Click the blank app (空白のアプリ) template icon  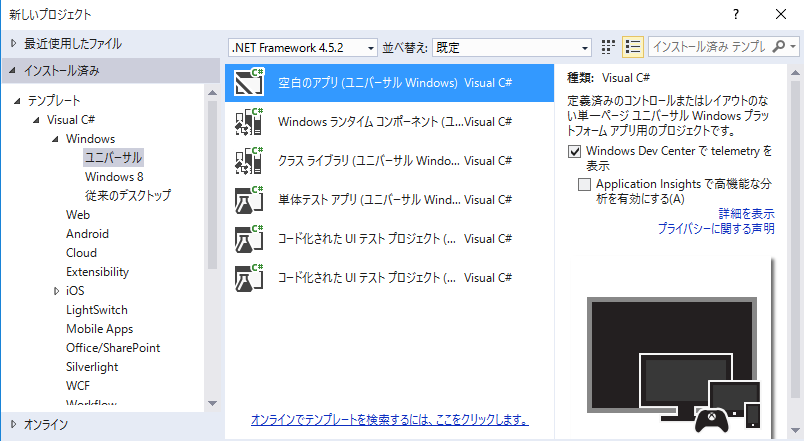click(x=248, y=83)
